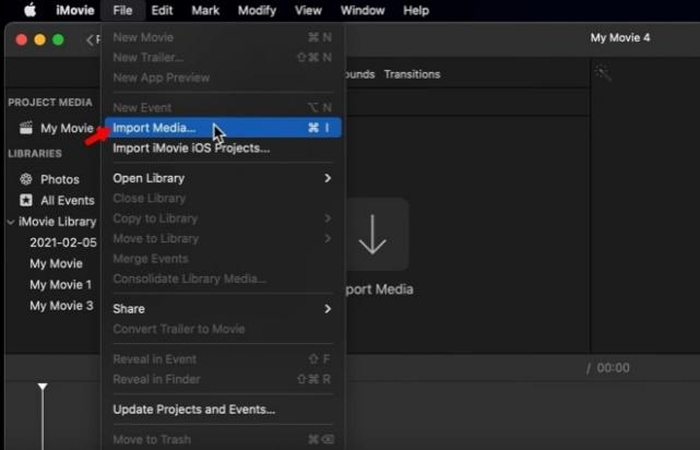Select My Movie under Project Media
This screenshot has width=700, height=450.
tap(67, 129)
